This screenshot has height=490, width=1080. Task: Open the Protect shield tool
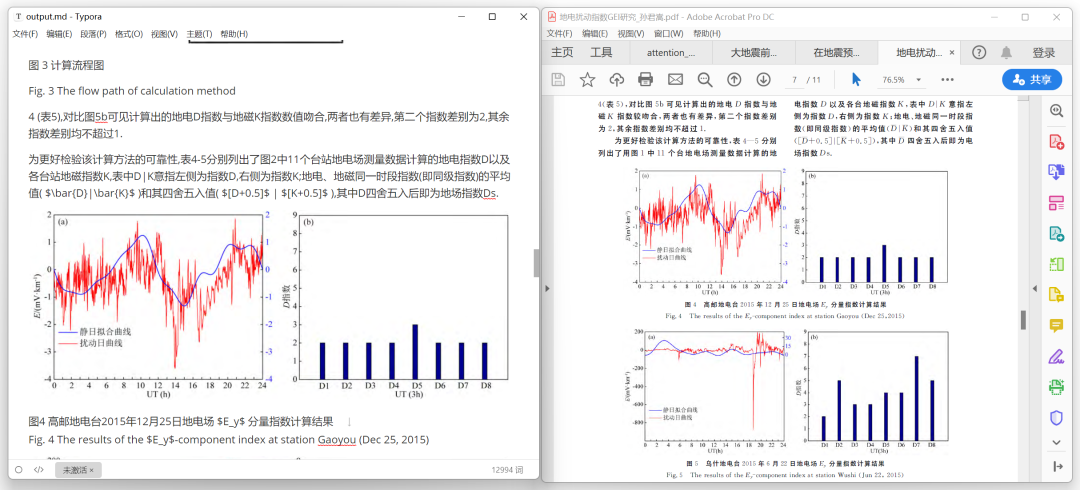pos(1057,417)
